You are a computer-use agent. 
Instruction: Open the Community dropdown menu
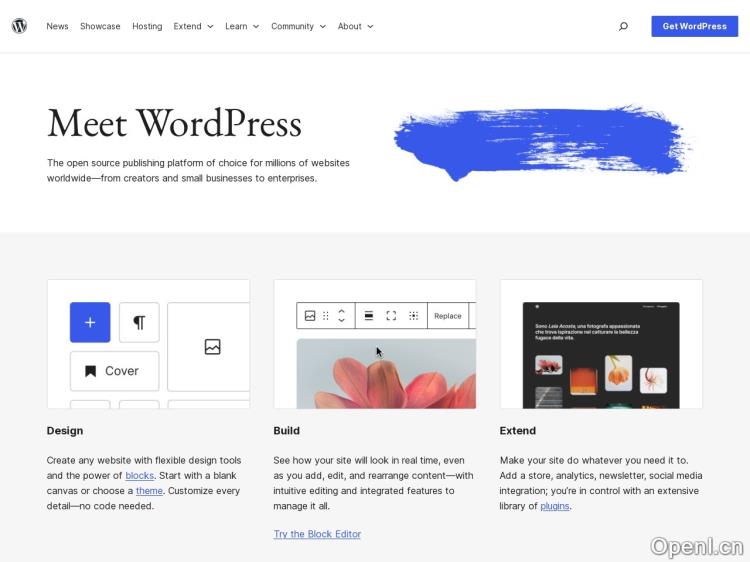[298, 26]
